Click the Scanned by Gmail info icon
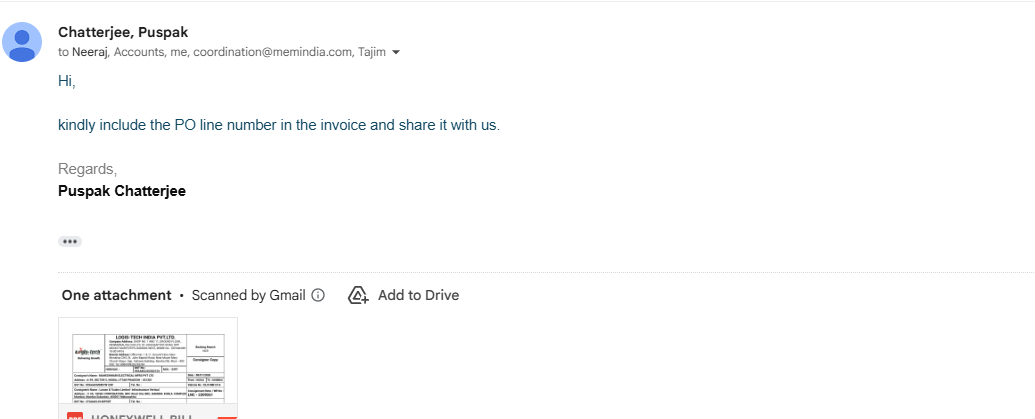Screen dimensions: 1035x419 click(x=318, y=295)
